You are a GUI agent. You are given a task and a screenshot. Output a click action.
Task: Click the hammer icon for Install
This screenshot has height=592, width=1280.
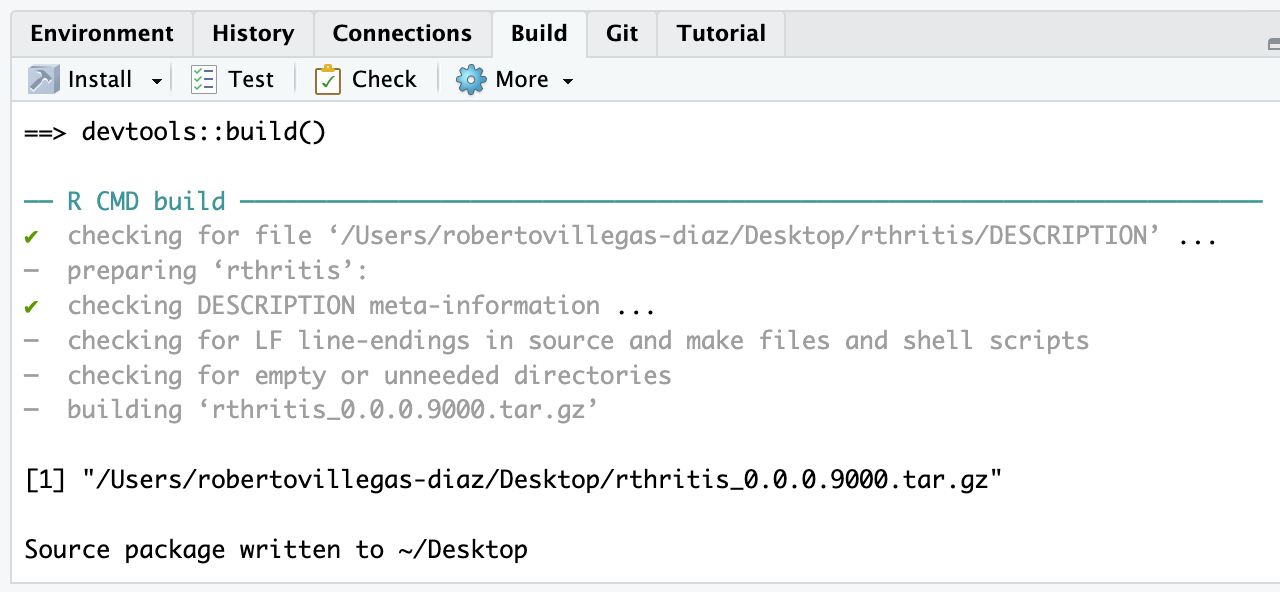point(43,80)
